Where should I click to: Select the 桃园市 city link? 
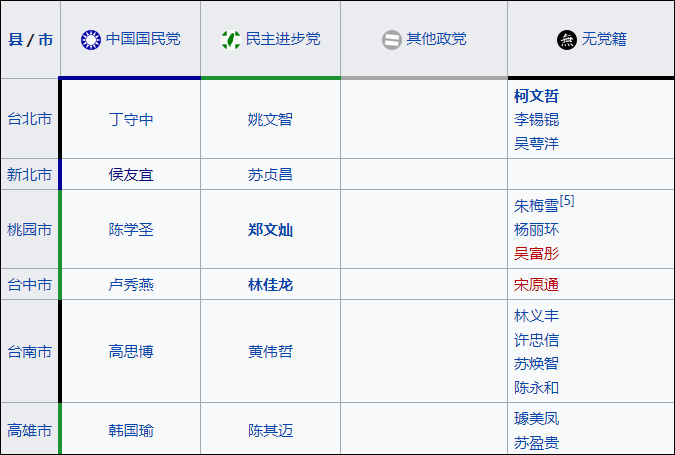[x=30, y=229]
